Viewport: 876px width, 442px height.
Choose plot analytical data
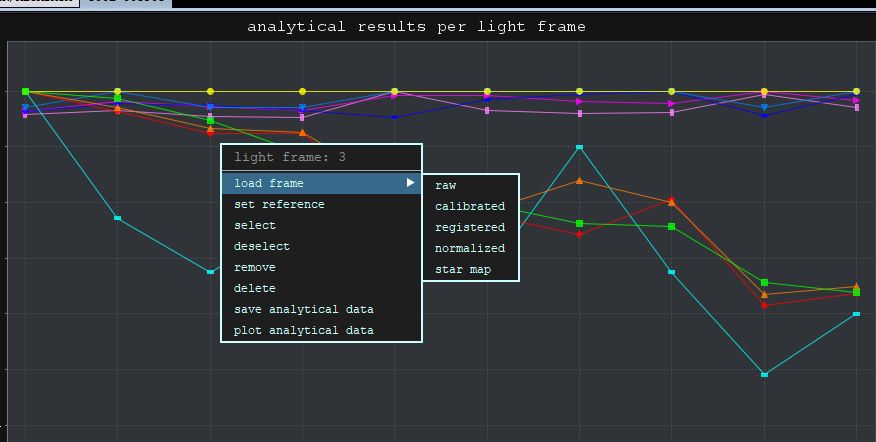(321, 330)
